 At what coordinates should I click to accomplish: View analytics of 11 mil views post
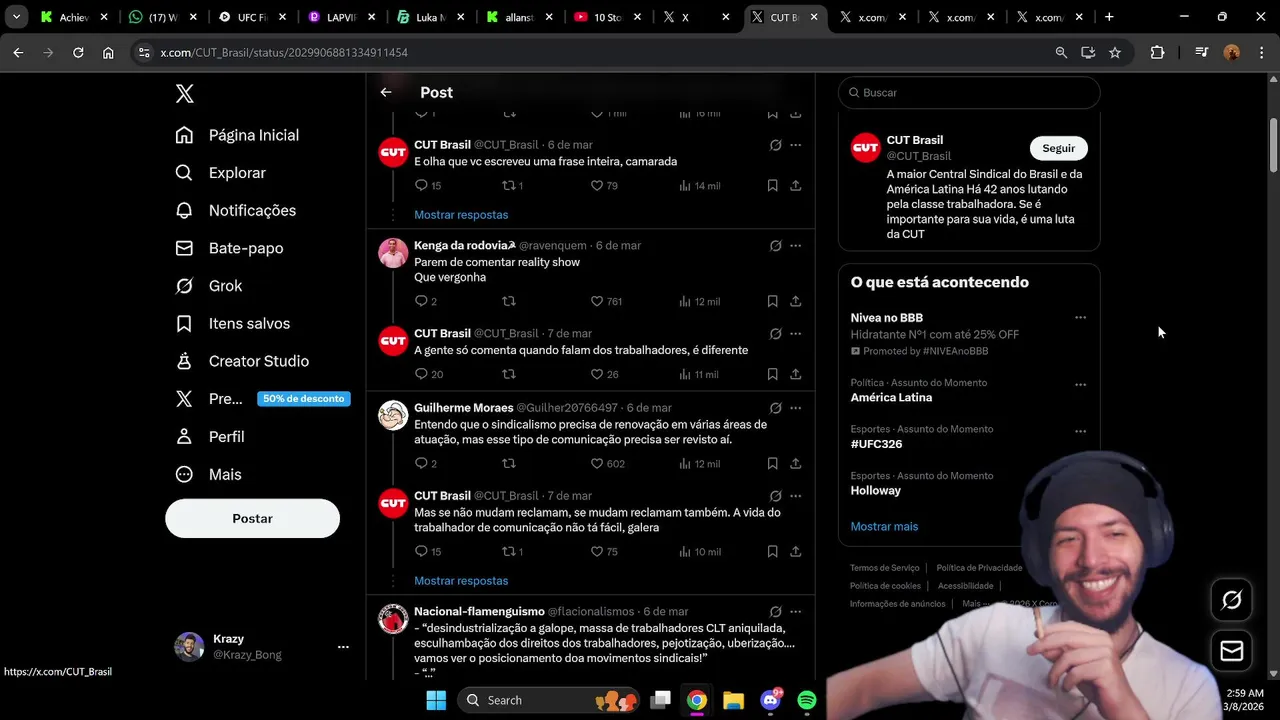point(699,375)
